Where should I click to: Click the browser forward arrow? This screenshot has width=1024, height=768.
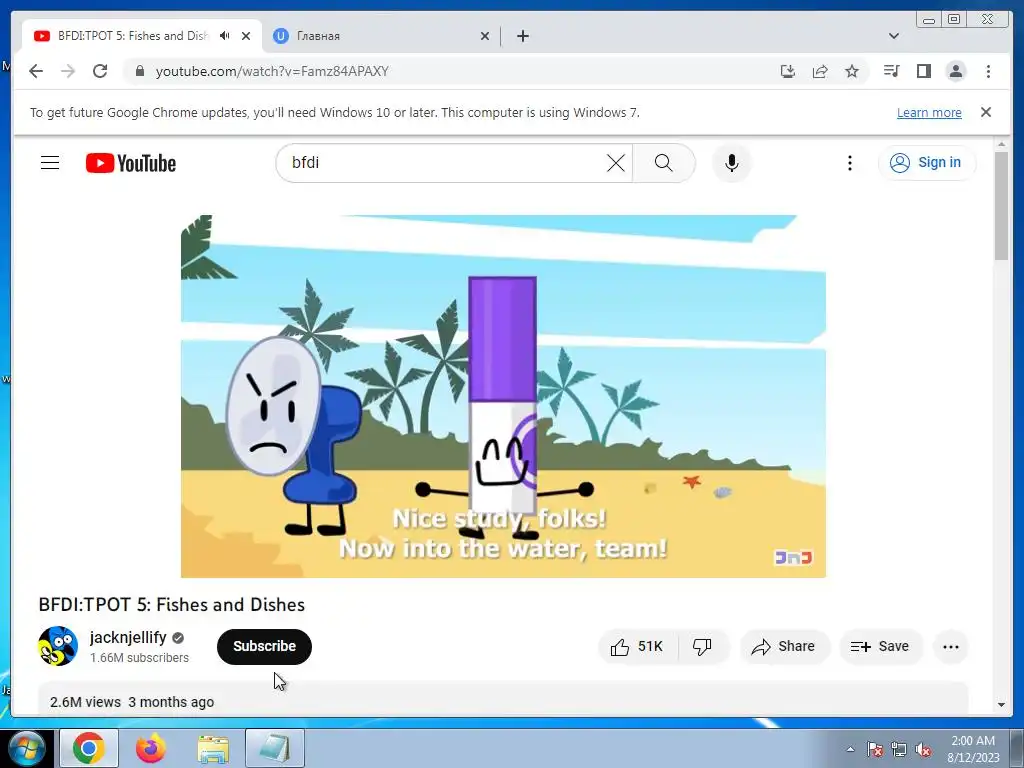[x=68, y=71]
